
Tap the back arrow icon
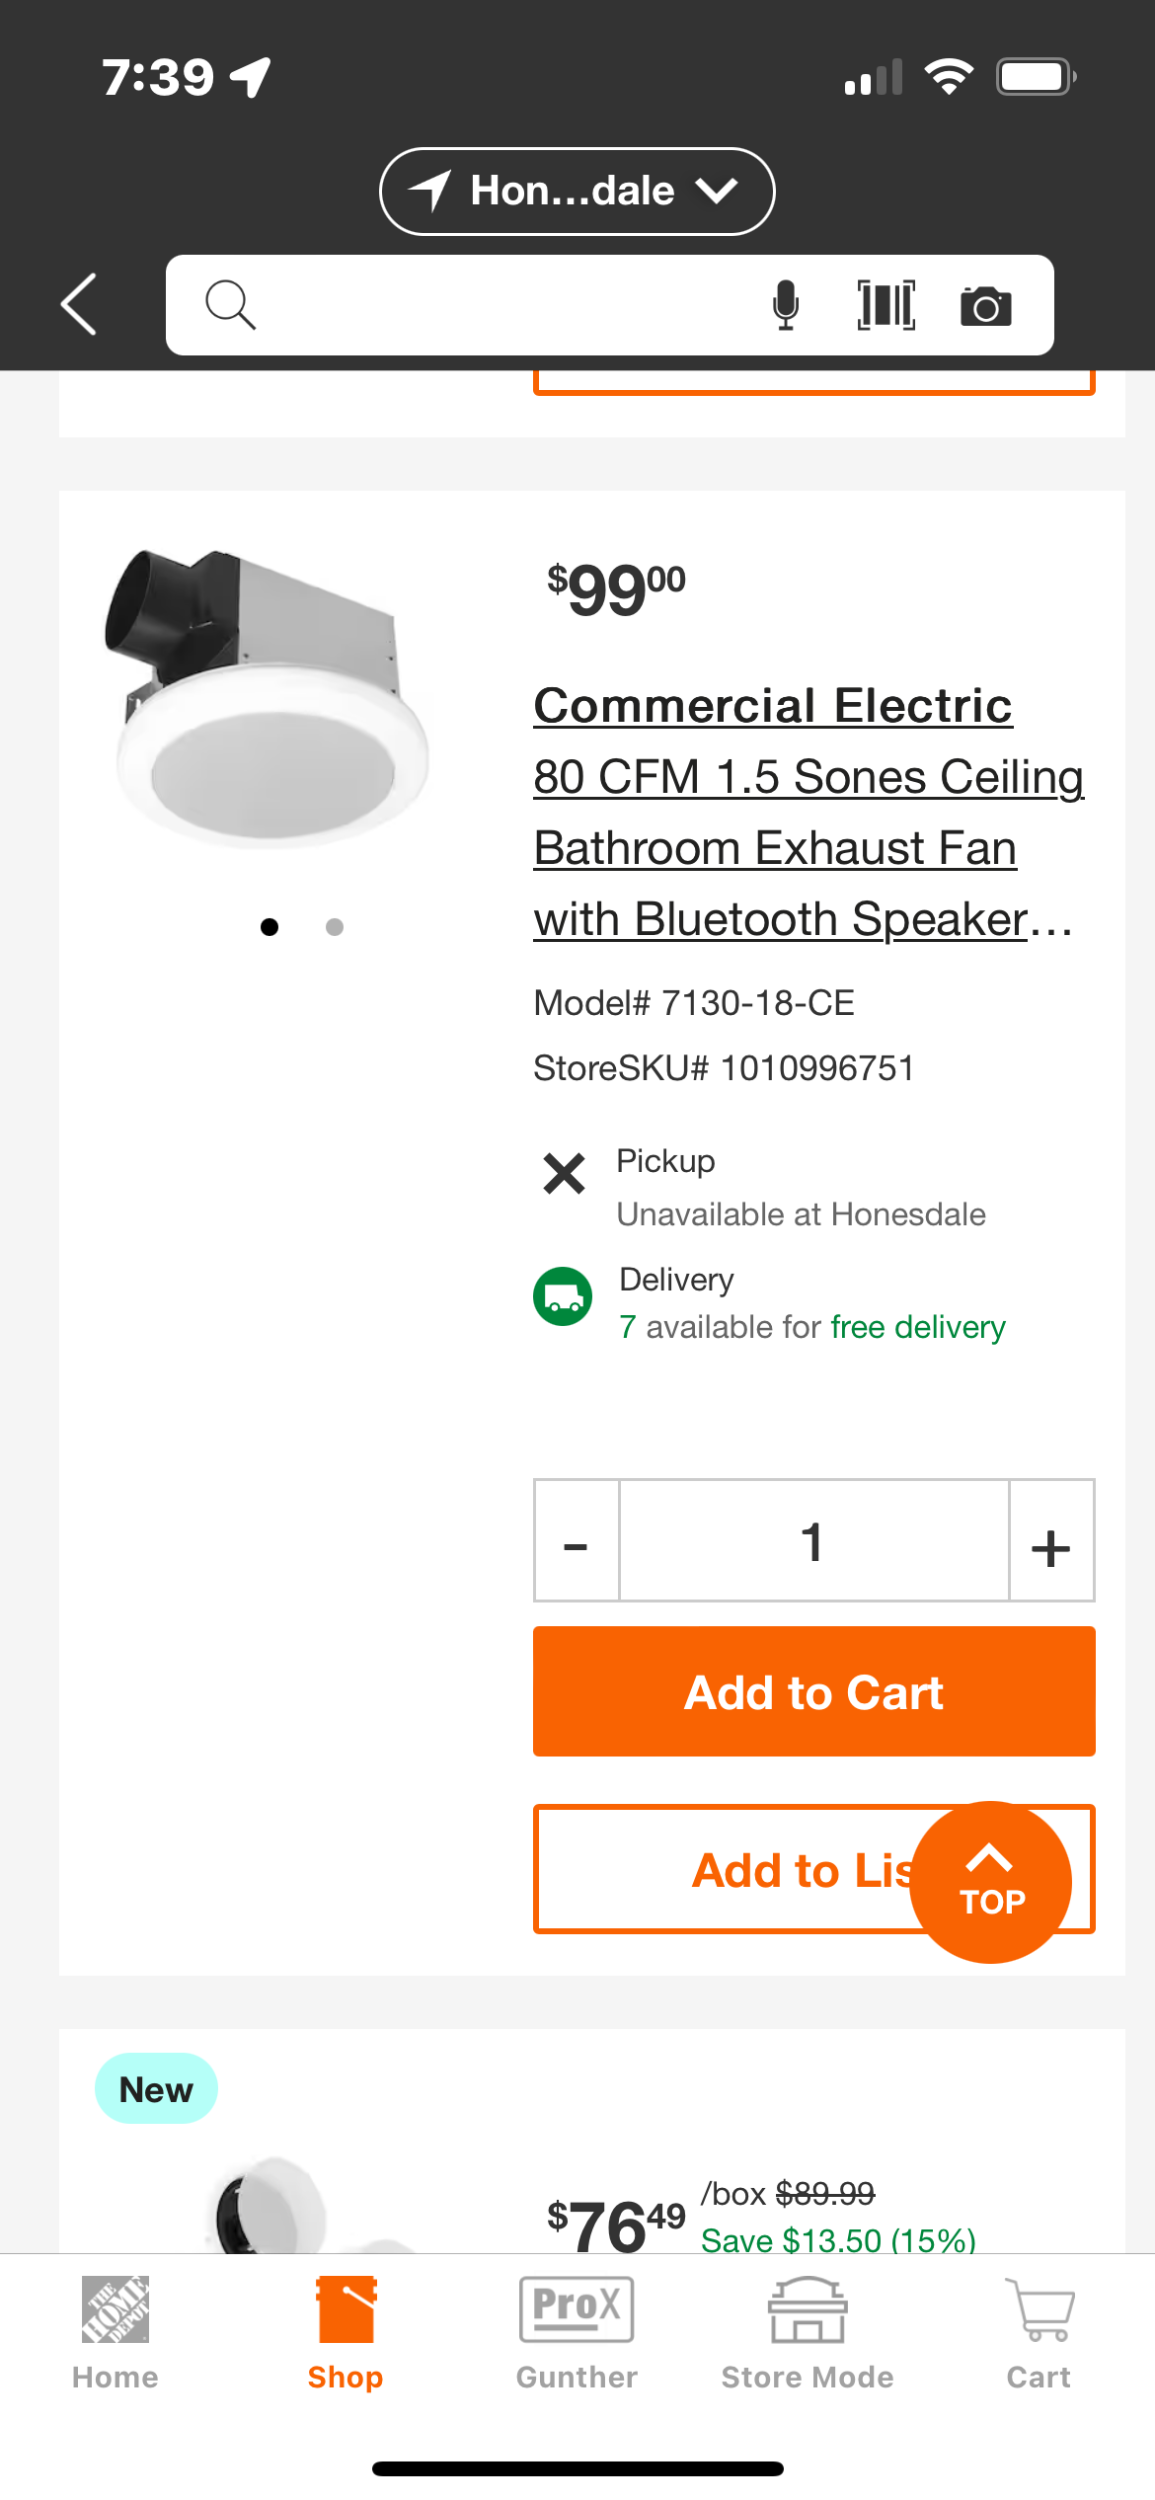(79, 304)
